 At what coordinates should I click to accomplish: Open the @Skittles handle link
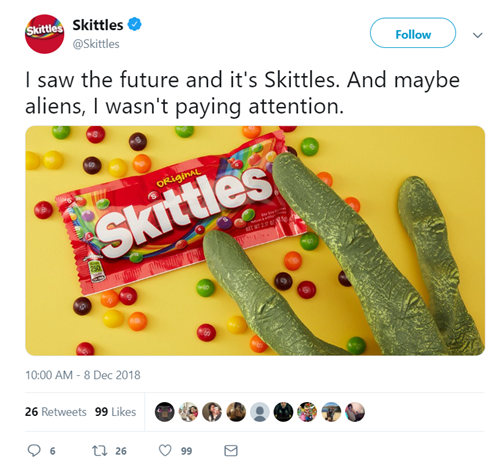coord(96,44)
